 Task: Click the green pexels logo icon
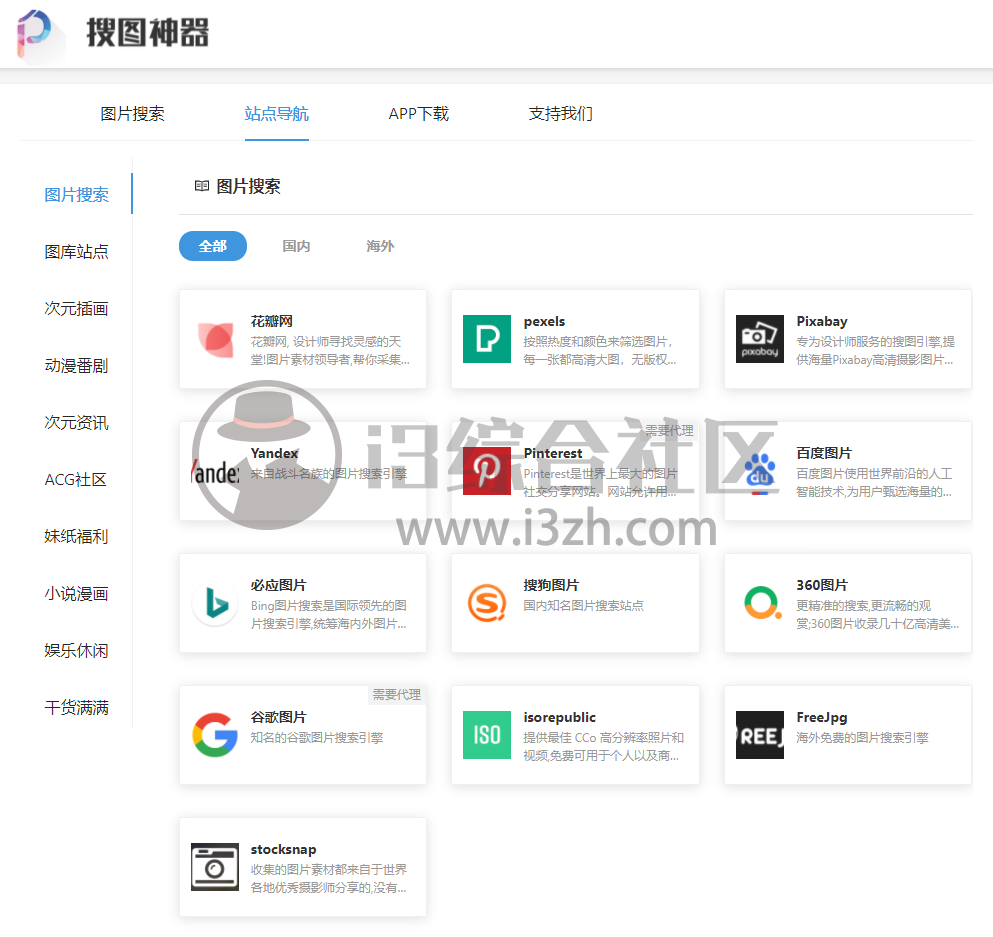(x=487, y=339)
